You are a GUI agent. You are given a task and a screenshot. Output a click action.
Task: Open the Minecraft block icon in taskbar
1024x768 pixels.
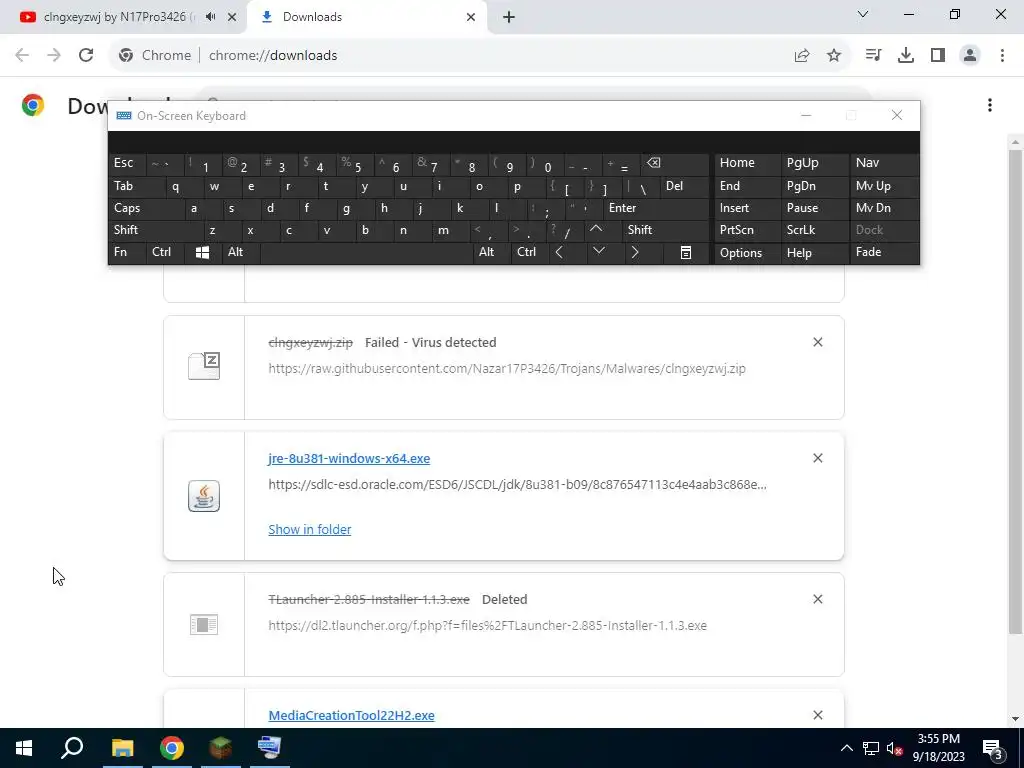point(221,748)
